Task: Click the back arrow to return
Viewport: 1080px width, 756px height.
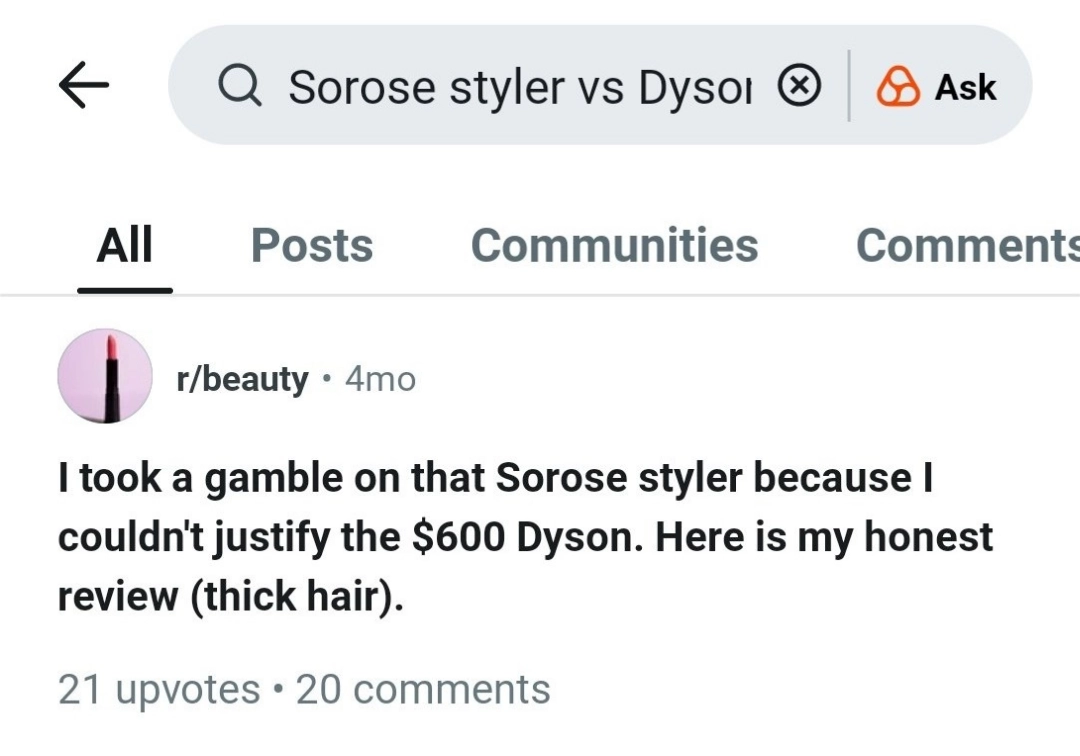Action: (84, 85)
